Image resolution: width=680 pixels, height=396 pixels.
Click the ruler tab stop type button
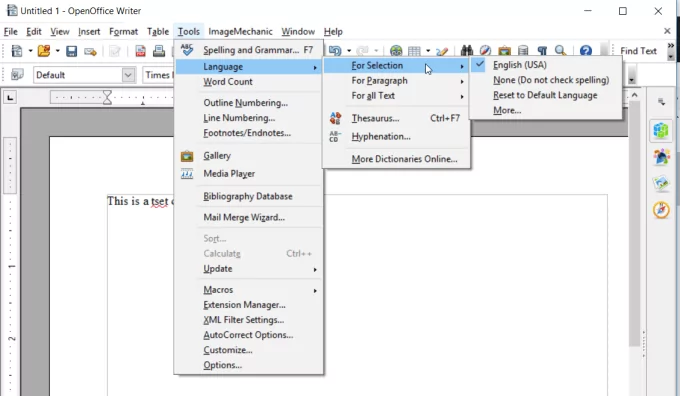click(x=10, y=97)
